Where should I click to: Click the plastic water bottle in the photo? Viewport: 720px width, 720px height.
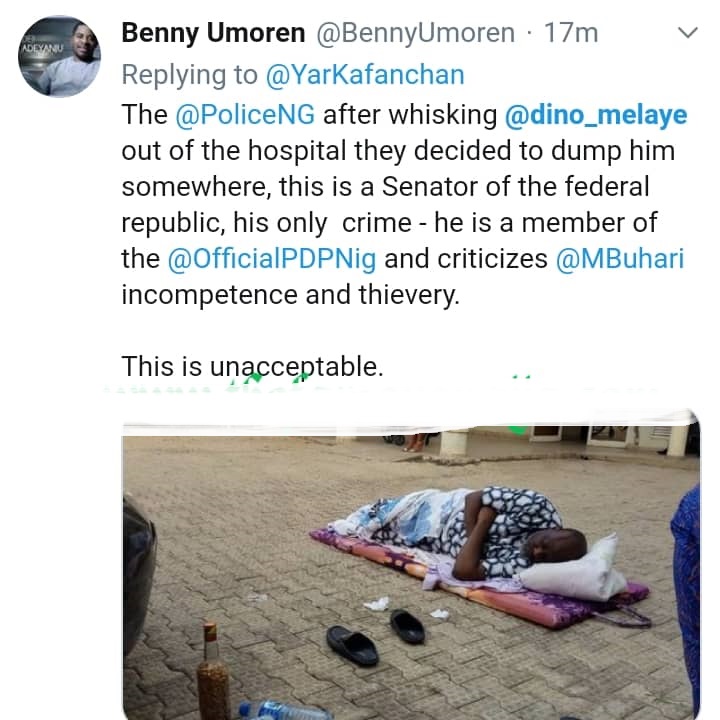point(285,711)
